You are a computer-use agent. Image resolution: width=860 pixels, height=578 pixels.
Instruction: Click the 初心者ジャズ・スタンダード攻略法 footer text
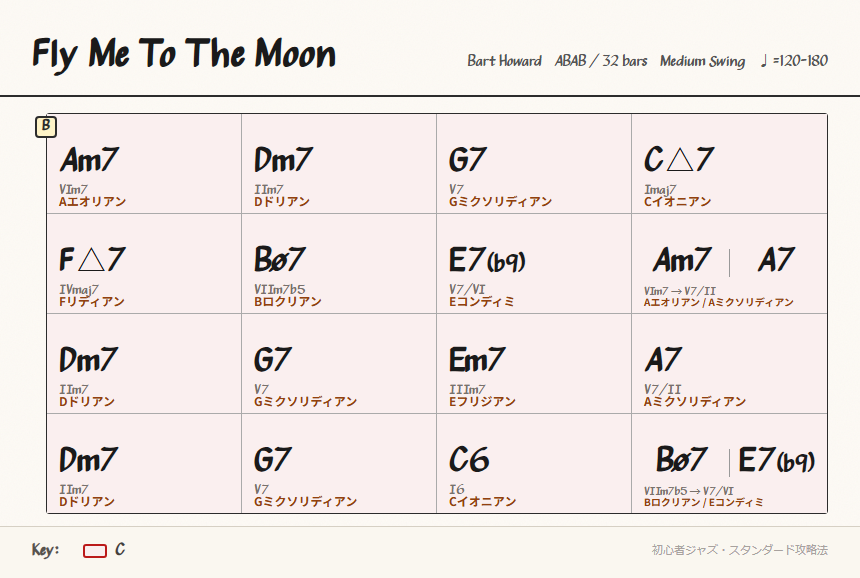click(740, 550)
